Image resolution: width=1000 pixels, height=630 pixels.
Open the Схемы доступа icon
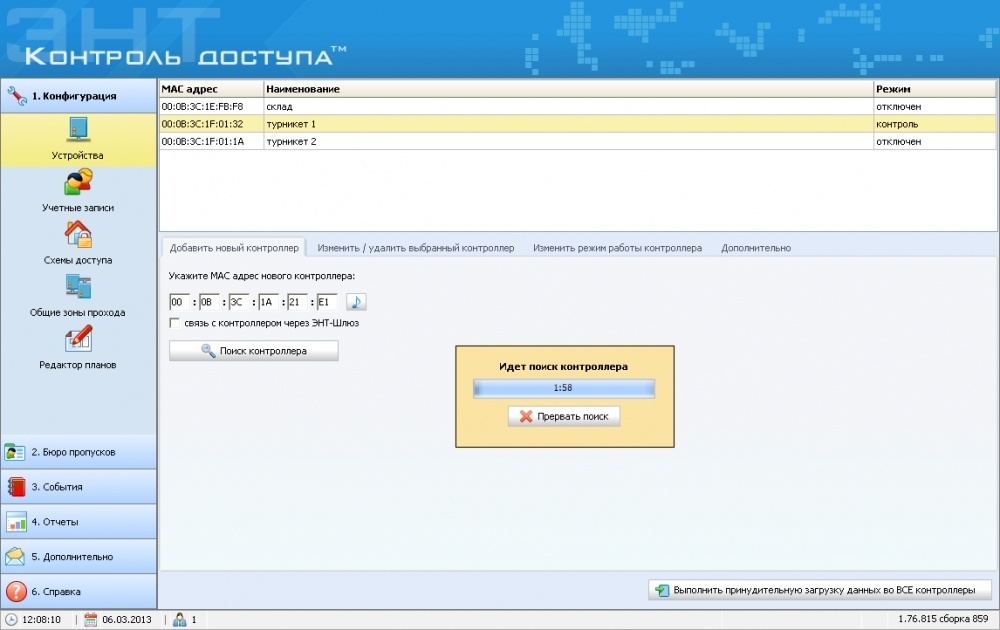pyautogui.click(x=78, y=235)
